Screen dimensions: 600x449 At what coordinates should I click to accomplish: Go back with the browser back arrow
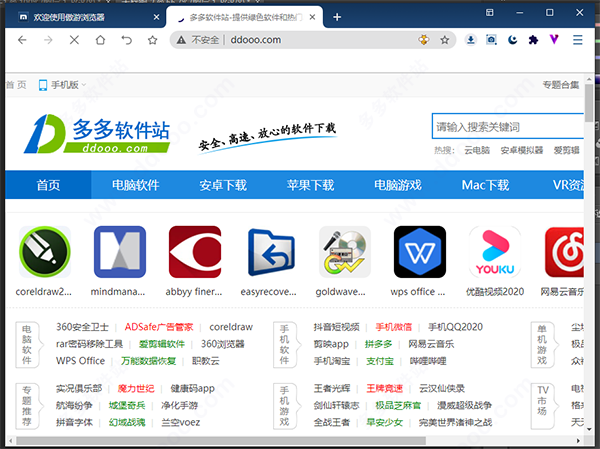click(x=22, y=40)
